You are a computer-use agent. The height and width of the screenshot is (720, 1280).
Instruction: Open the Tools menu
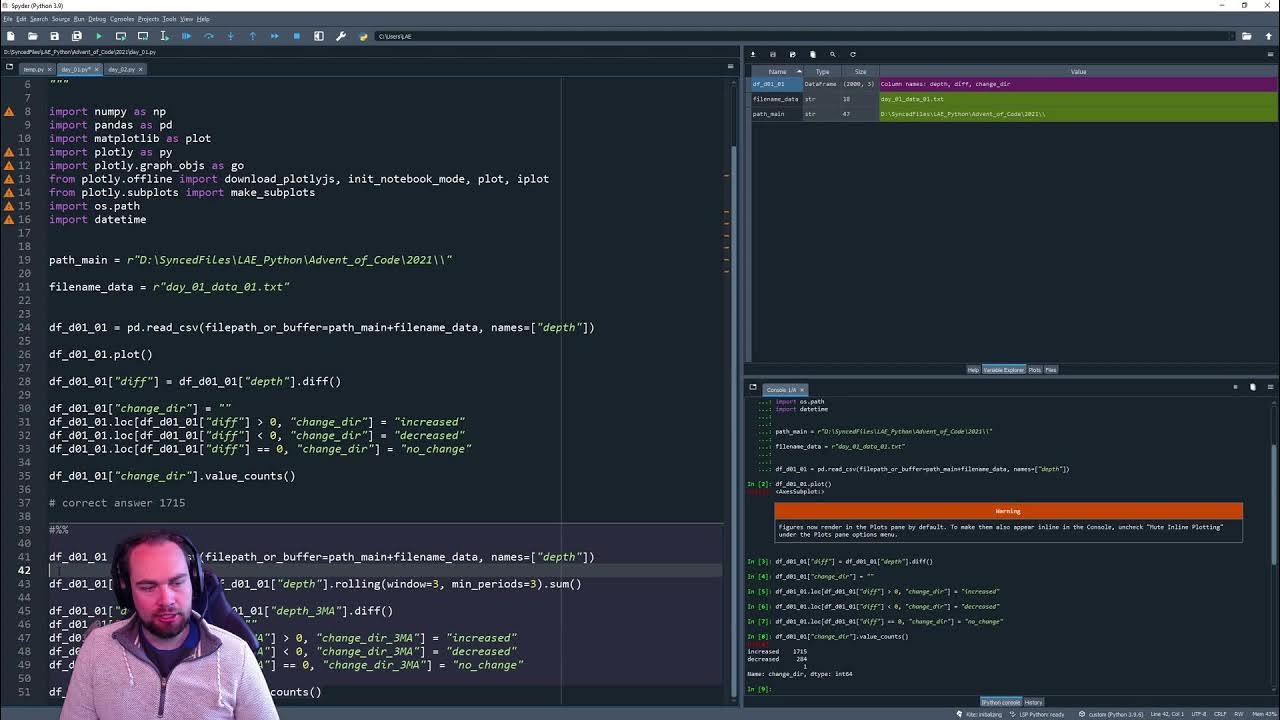tap(169, 19)
